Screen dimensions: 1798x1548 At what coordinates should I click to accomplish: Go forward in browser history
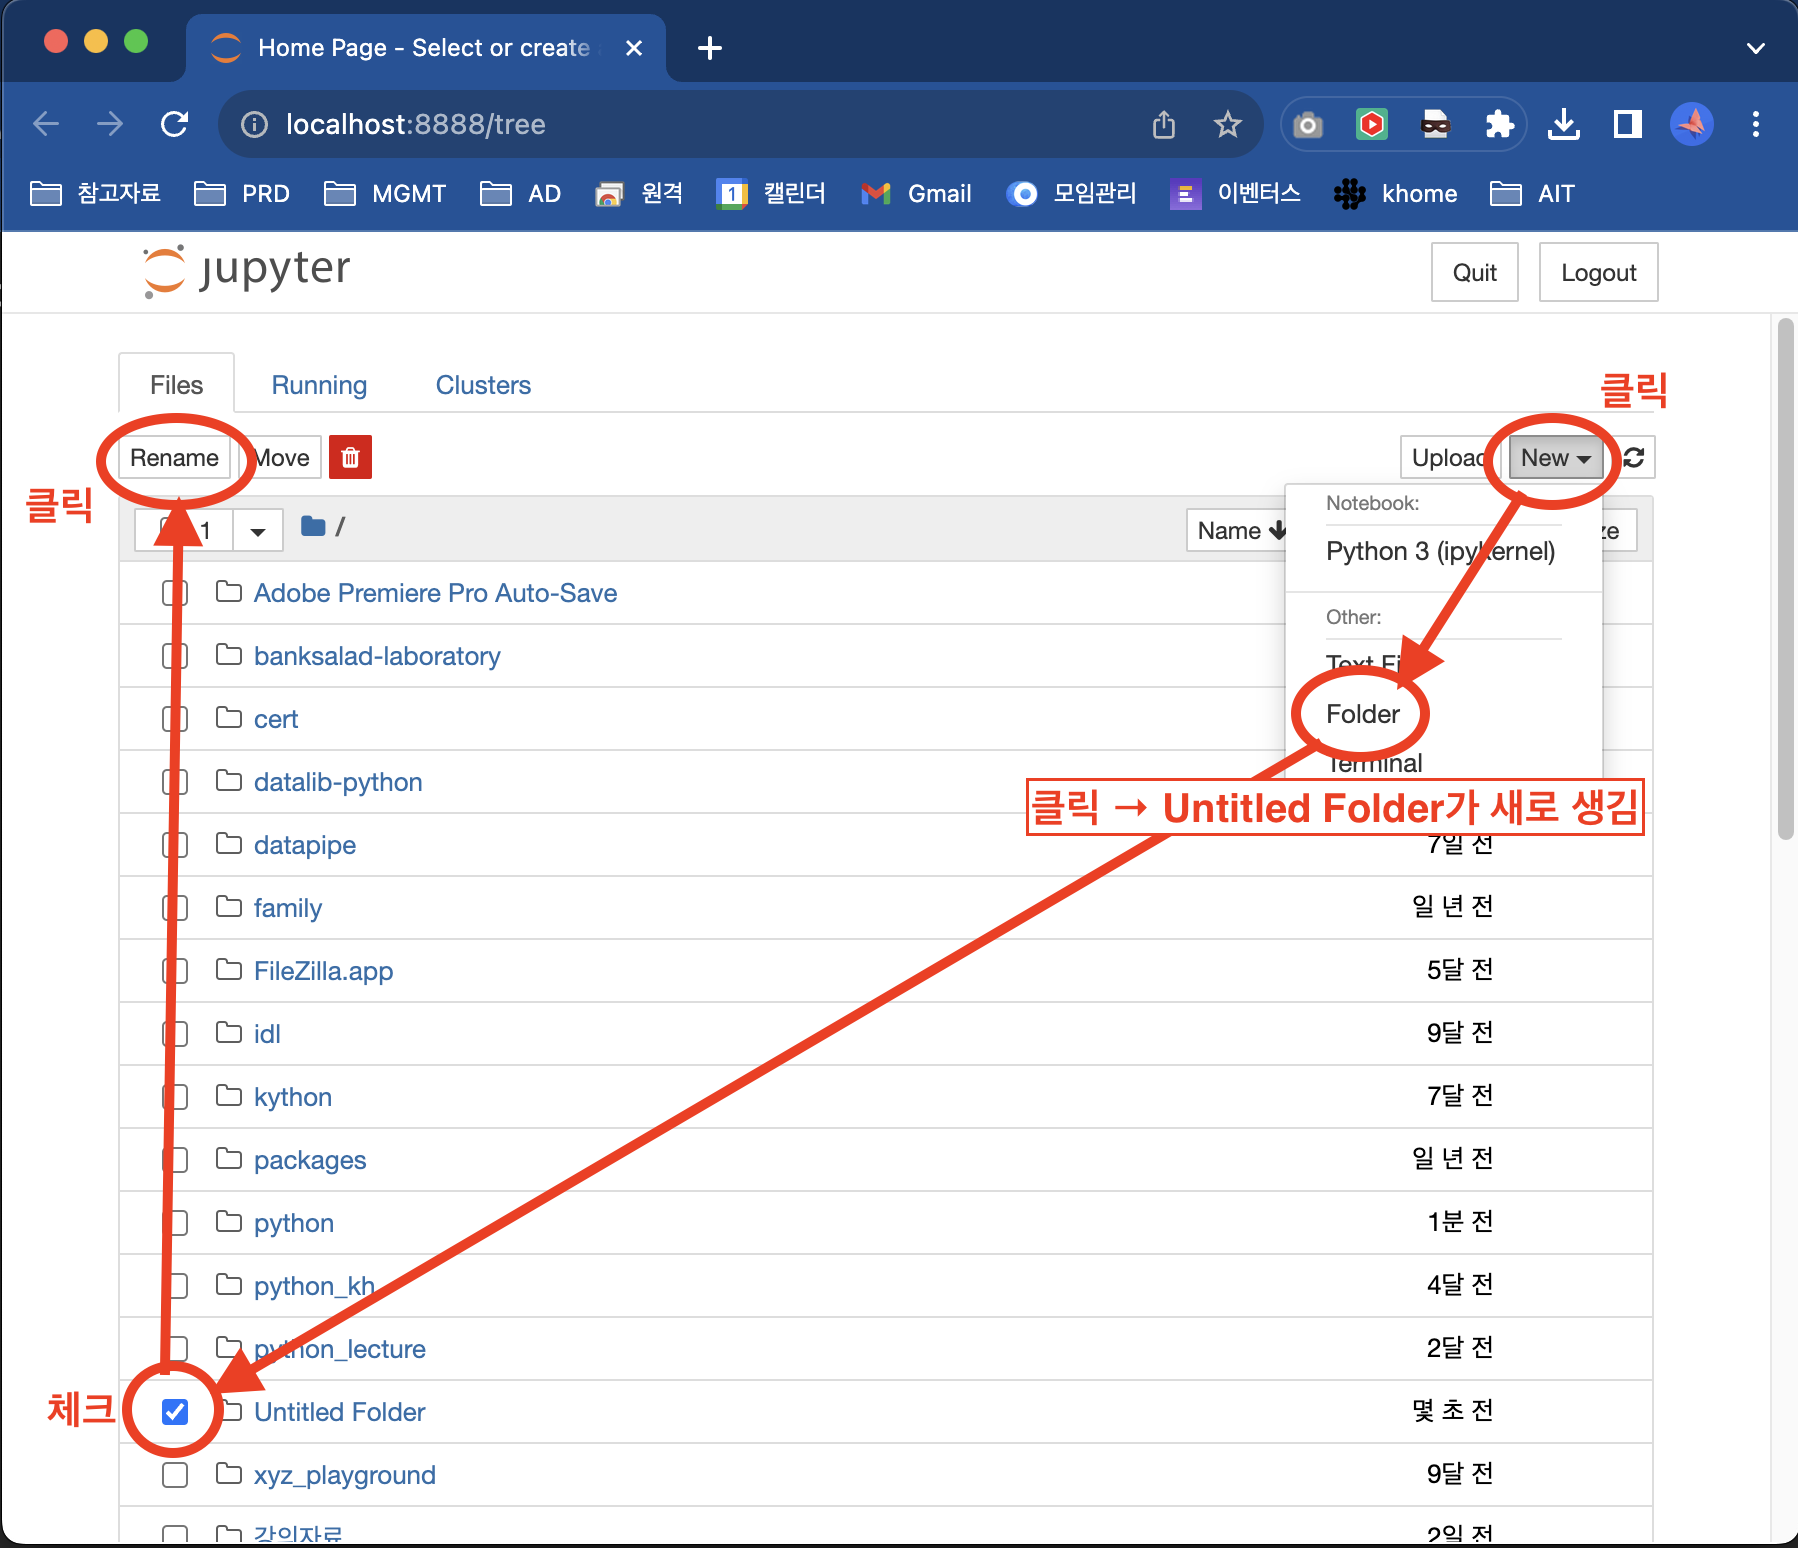[110, 124]
